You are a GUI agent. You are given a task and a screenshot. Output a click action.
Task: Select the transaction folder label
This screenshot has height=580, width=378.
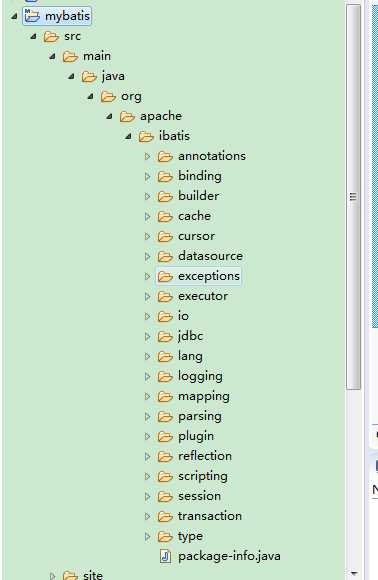[x=210, y=516]
